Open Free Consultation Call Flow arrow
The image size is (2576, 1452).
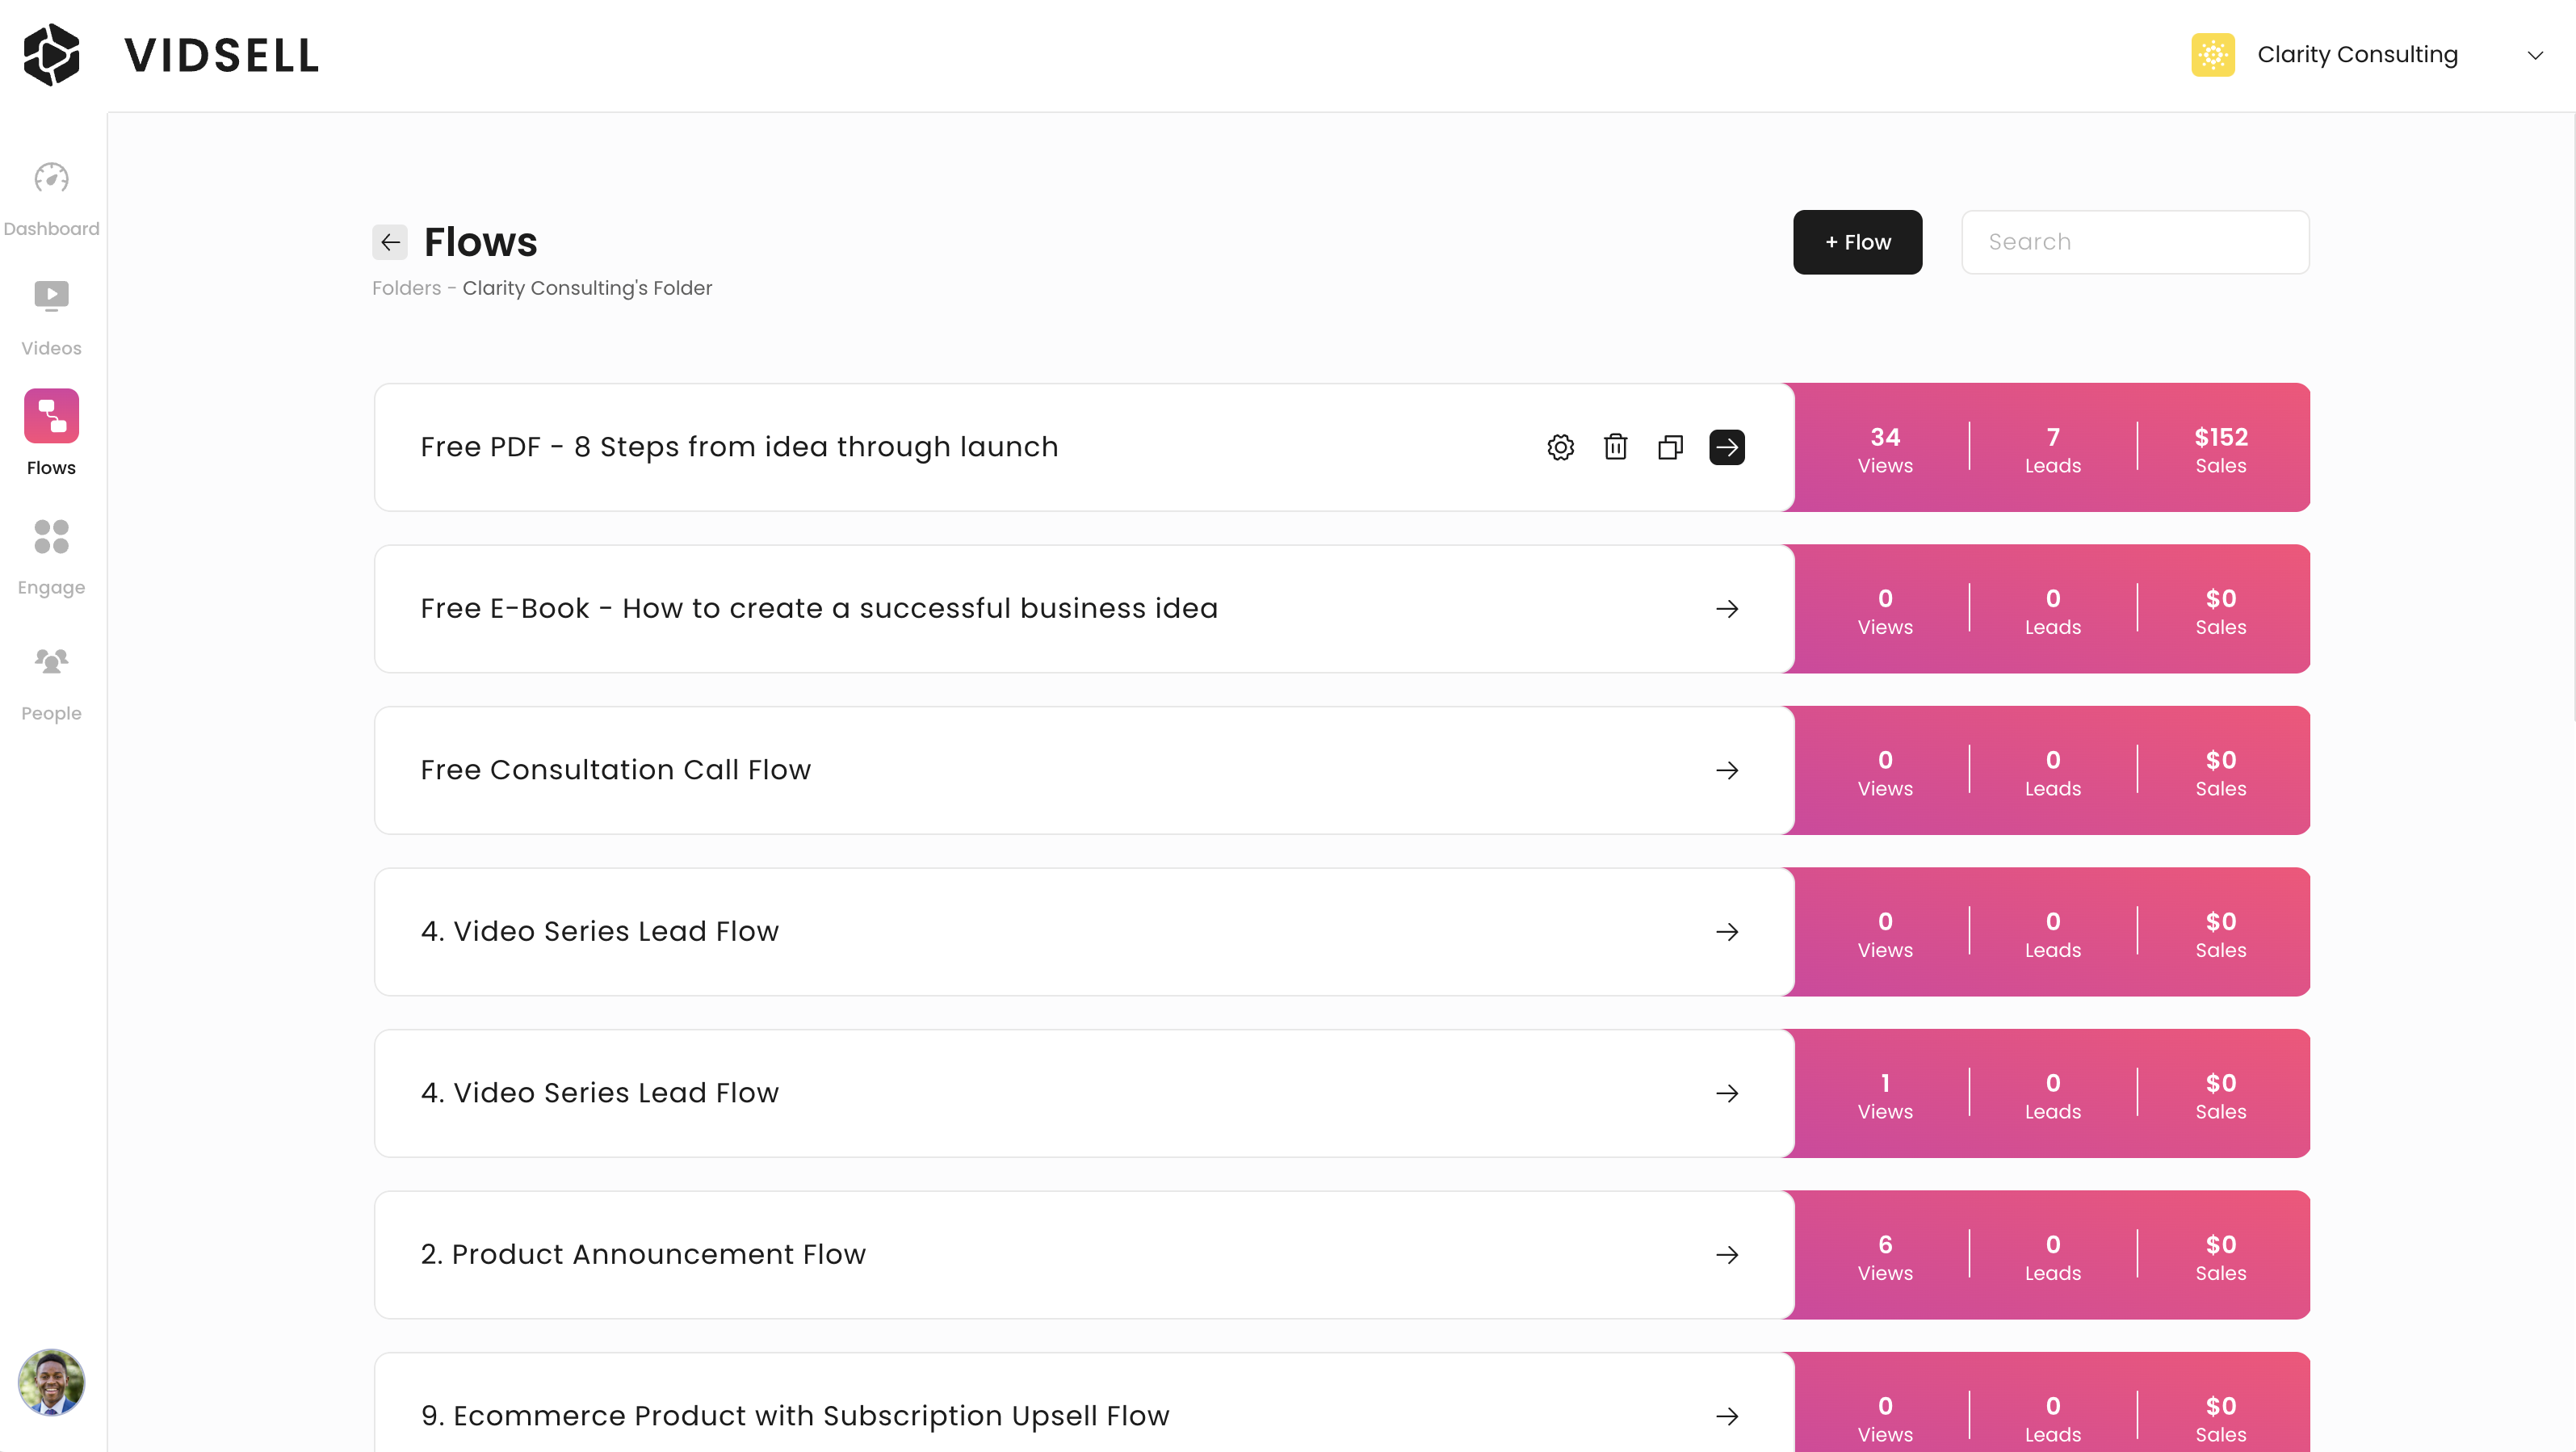[1727, 770]
